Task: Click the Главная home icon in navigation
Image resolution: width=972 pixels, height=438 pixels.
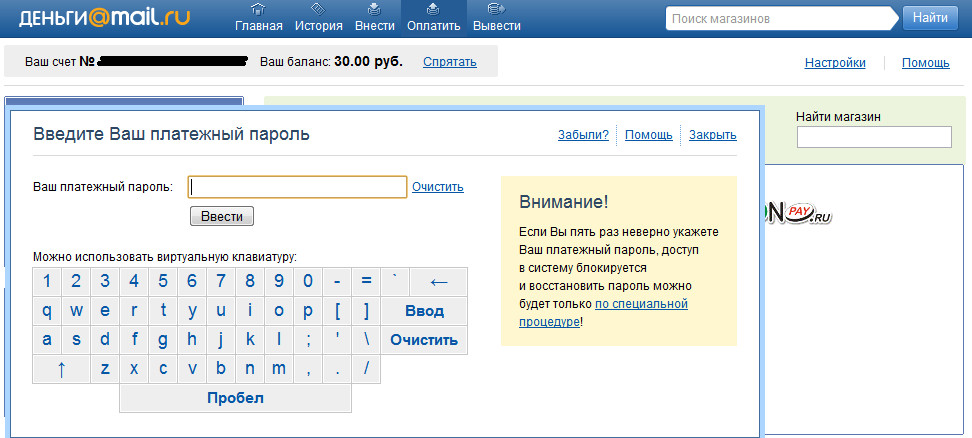Action: pyautogui.click(x=258, y=10)
